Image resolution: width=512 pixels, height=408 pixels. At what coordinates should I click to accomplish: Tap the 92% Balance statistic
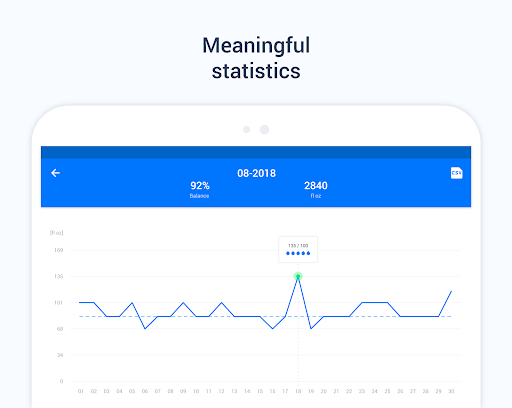[200, 189]
